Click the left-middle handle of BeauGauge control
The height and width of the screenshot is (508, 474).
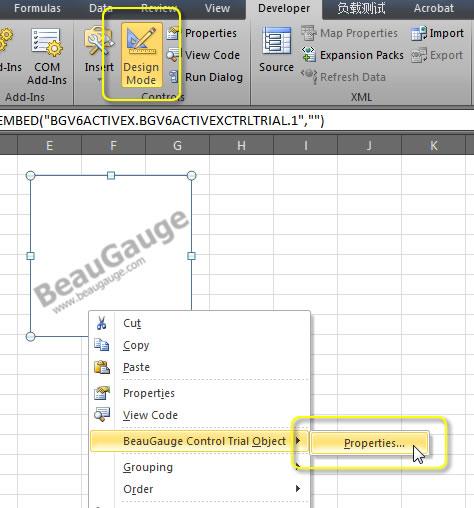(30, 256)
